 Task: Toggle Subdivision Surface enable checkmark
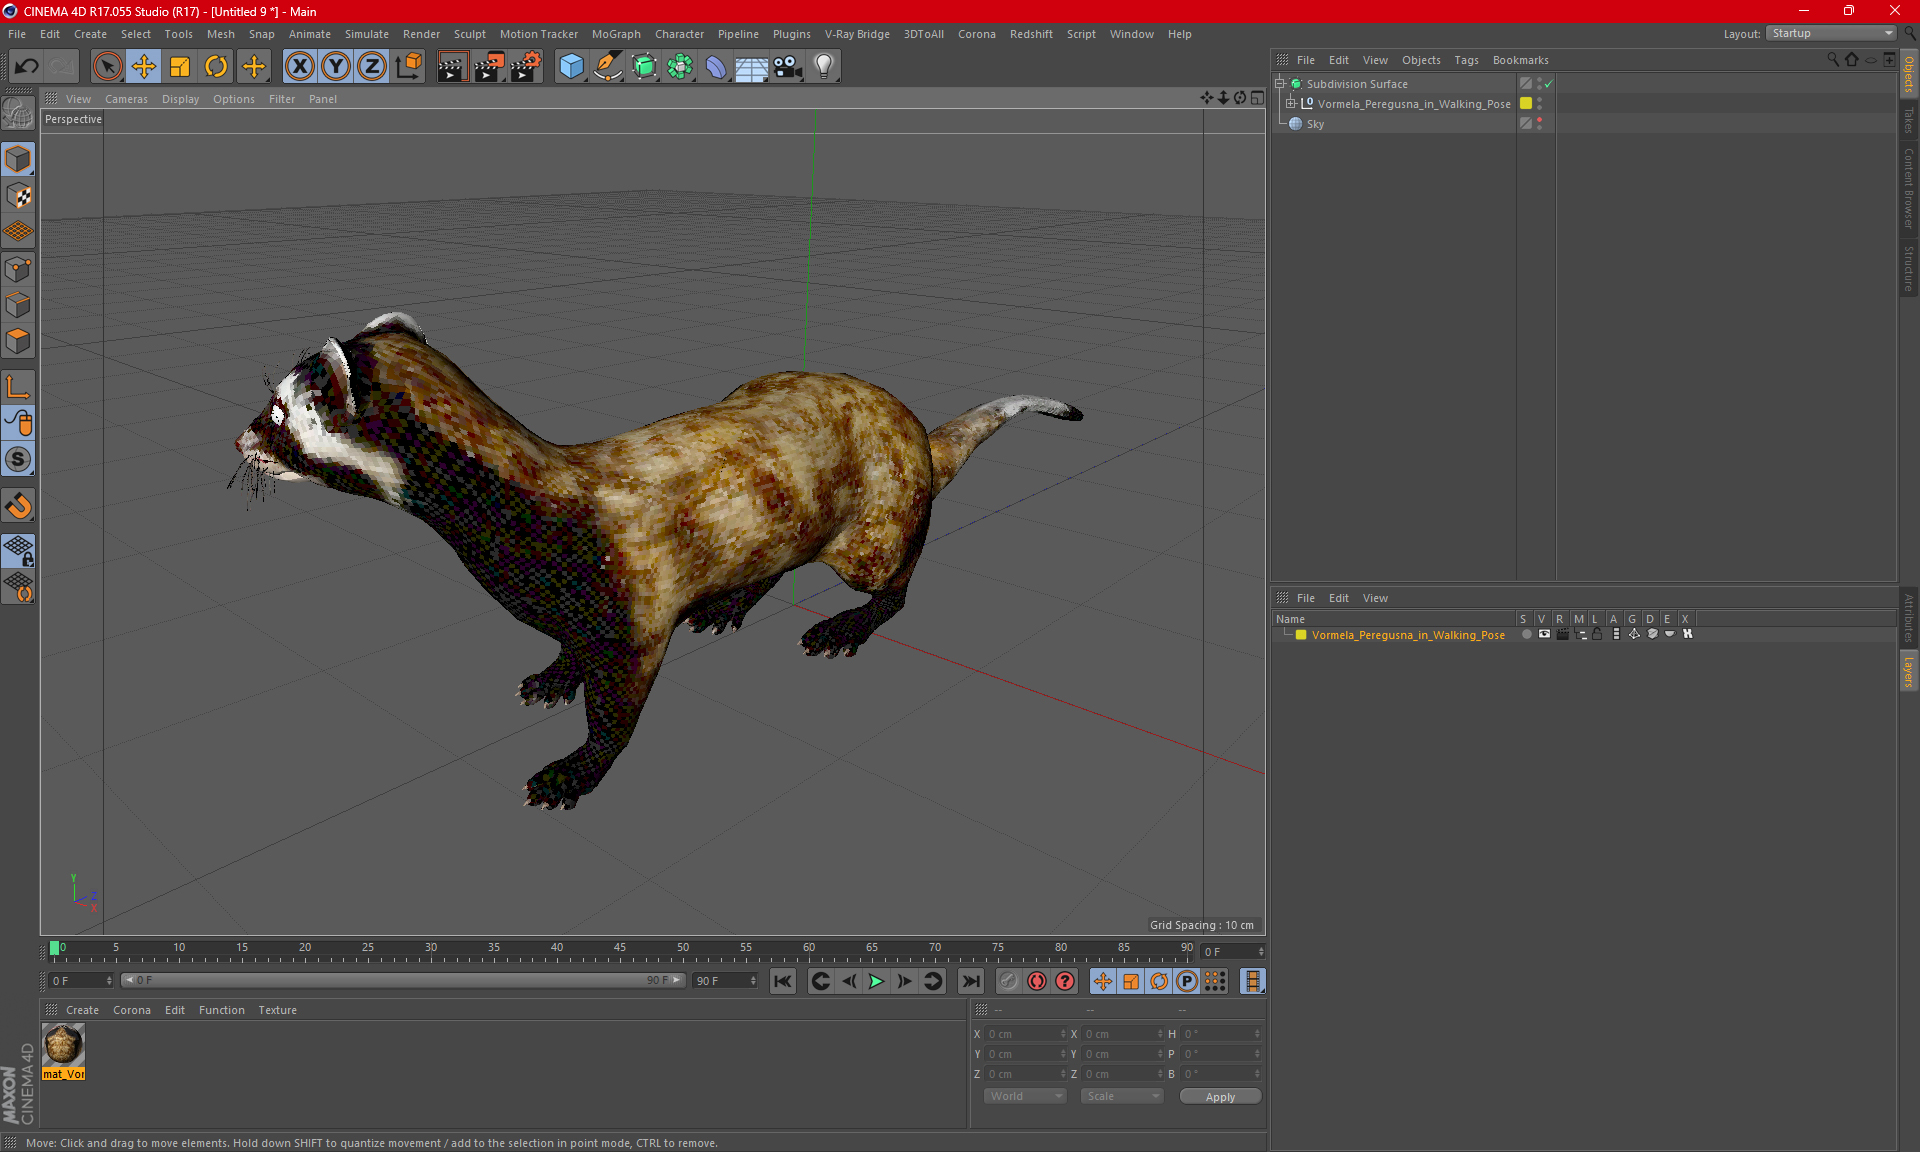click(1549, 84)
